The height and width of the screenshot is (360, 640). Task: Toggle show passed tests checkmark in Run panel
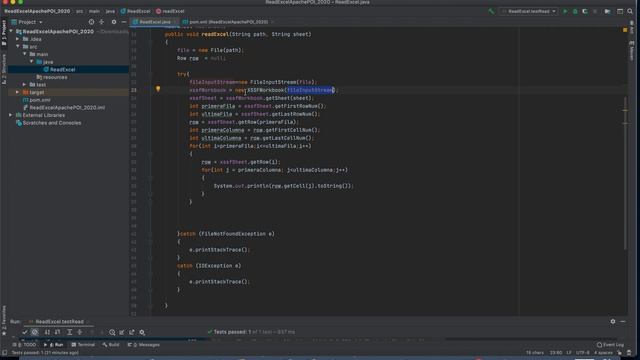pyautogui.click(x=24, y=332)
